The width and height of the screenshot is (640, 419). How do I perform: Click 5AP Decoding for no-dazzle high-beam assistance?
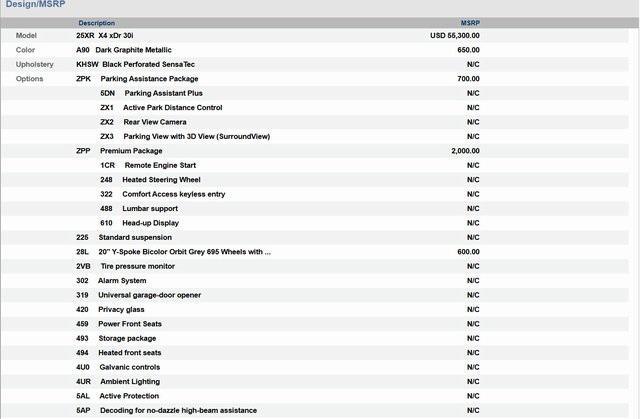(167, 410)
